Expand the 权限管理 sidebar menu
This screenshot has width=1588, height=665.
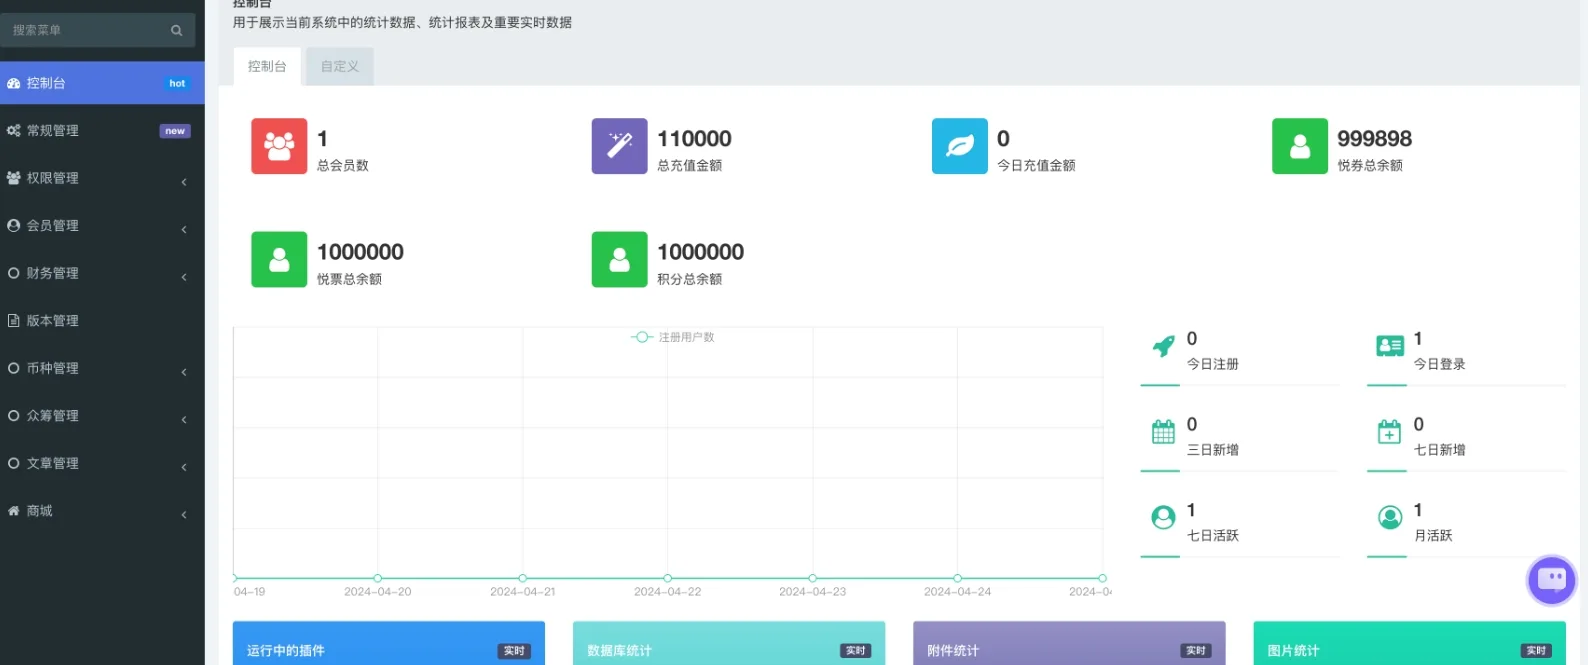pyautogui.click(x=102, y=178)
